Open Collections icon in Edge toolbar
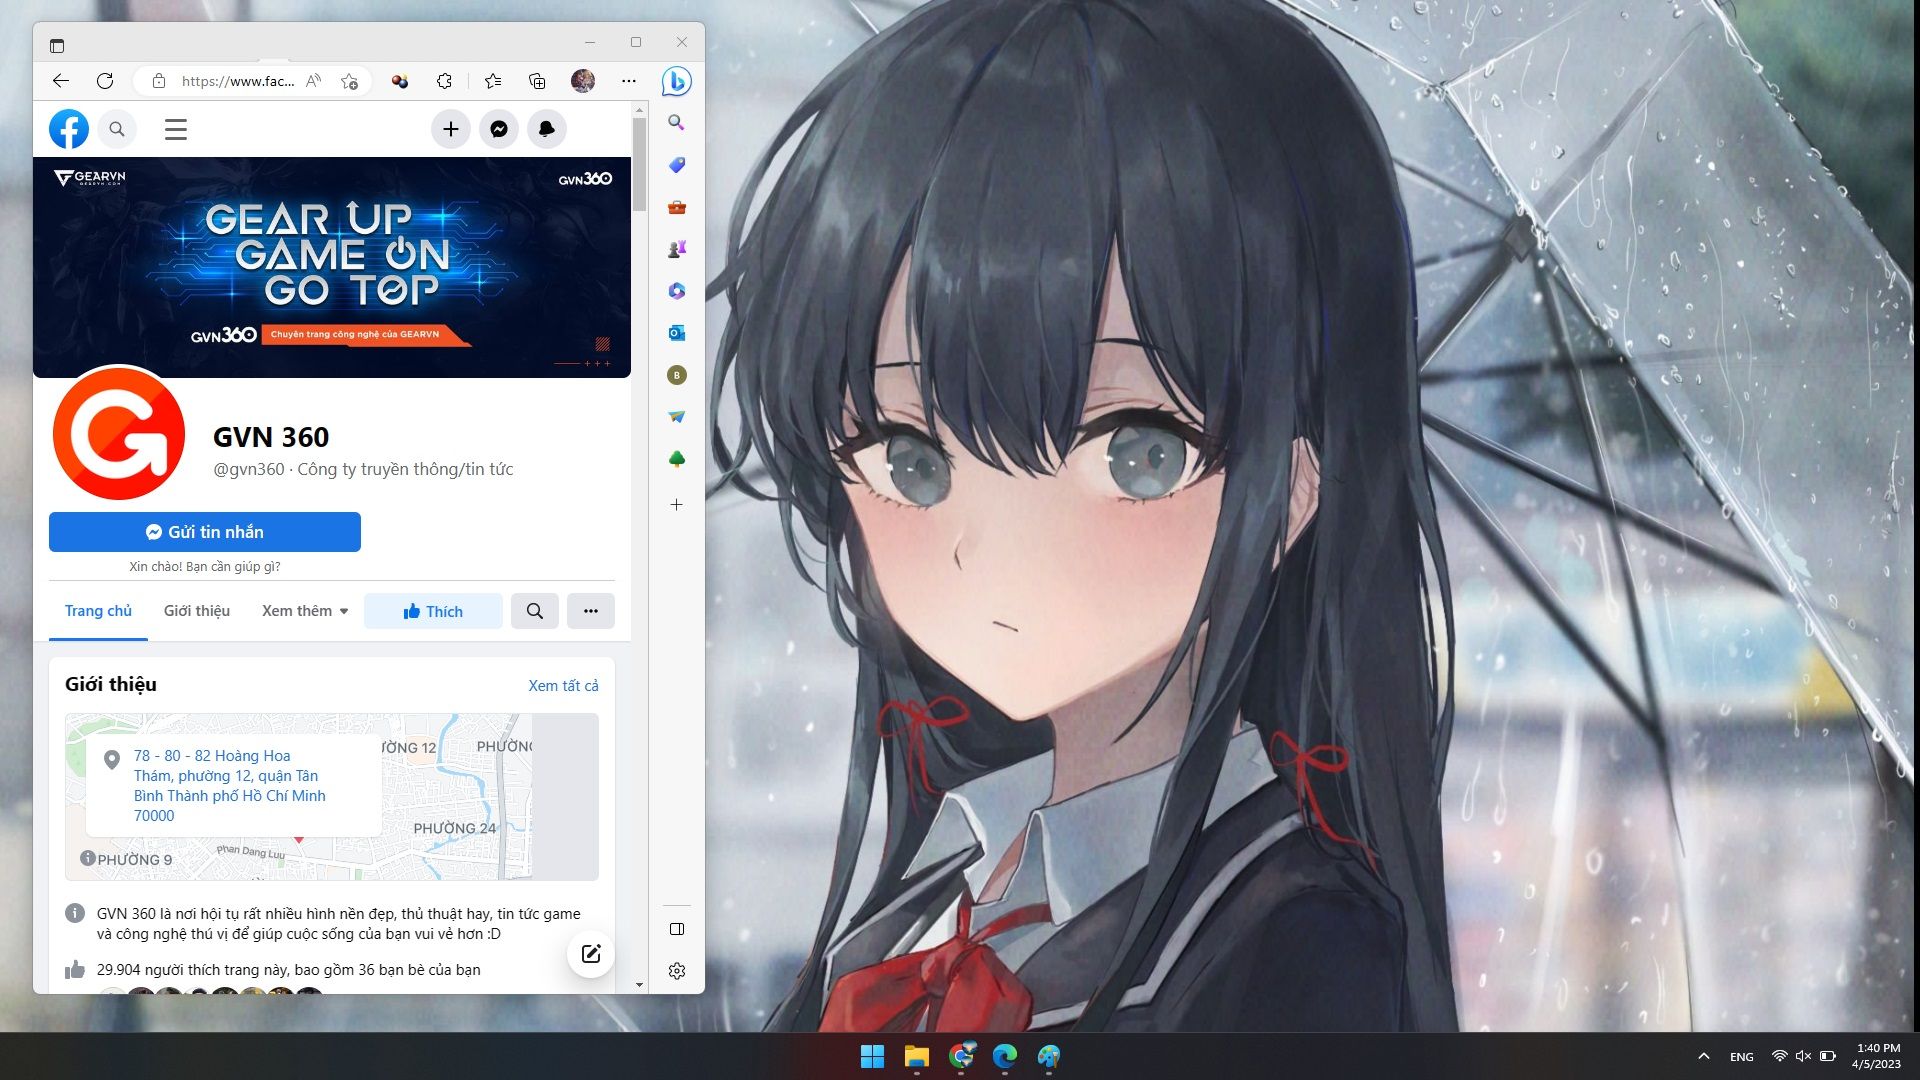 coord(537,81)
